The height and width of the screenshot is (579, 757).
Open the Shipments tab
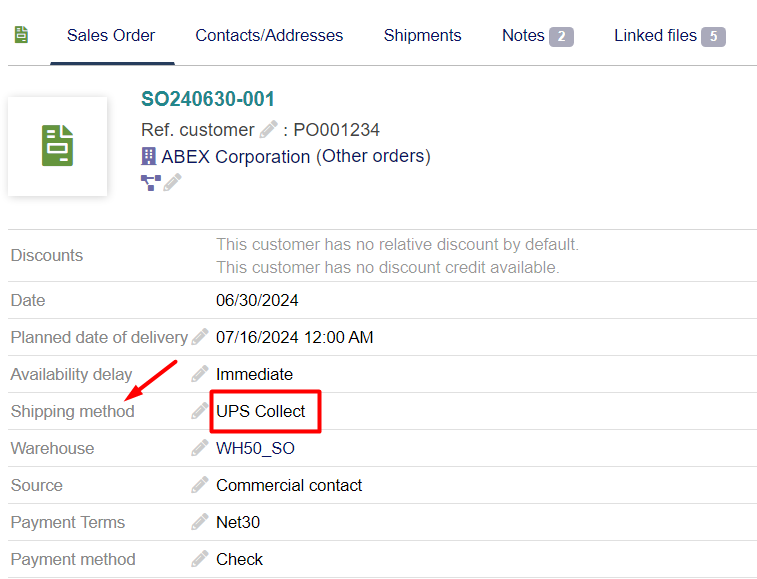(422, 35)
